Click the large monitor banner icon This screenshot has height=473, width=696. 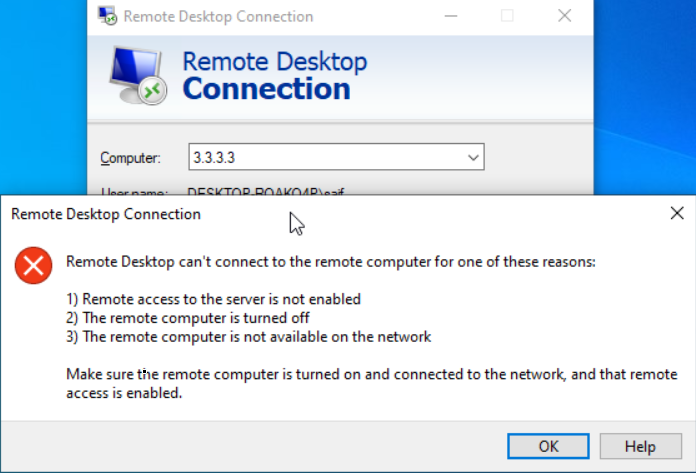coord(138,75)
